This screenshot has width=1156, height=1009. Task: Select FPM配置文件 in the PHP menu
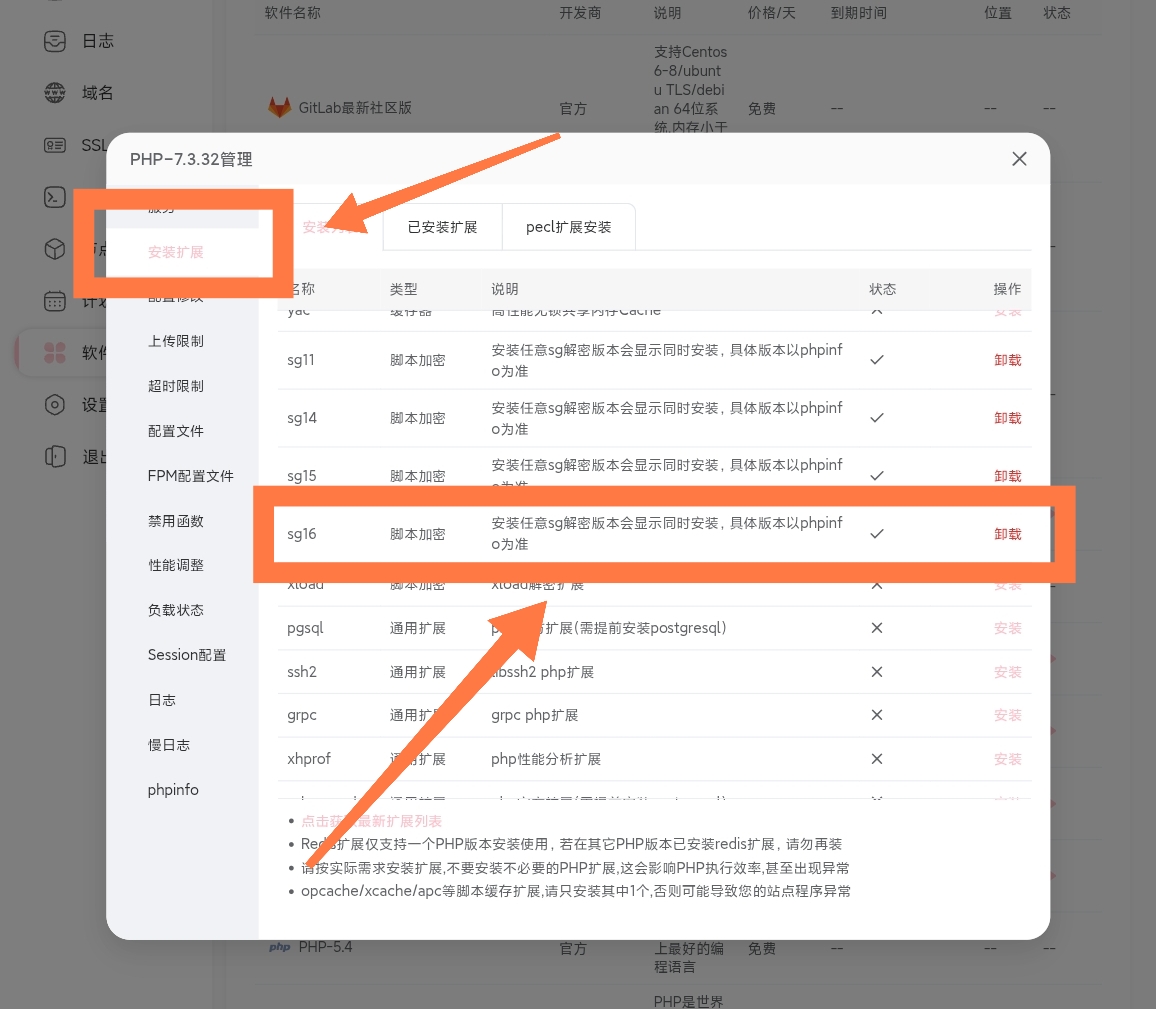click(x=190, y=476)
